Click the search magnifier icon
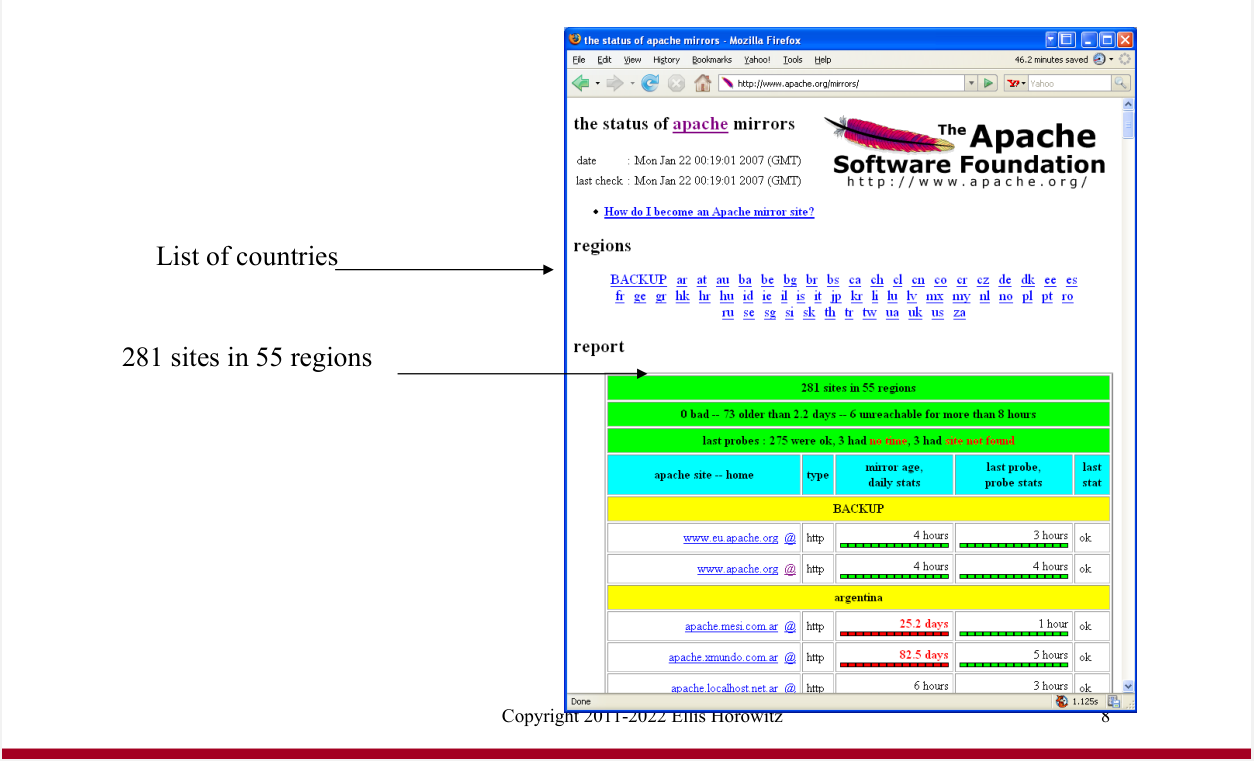This screenshot has height=761, width=1254. 1120,83
